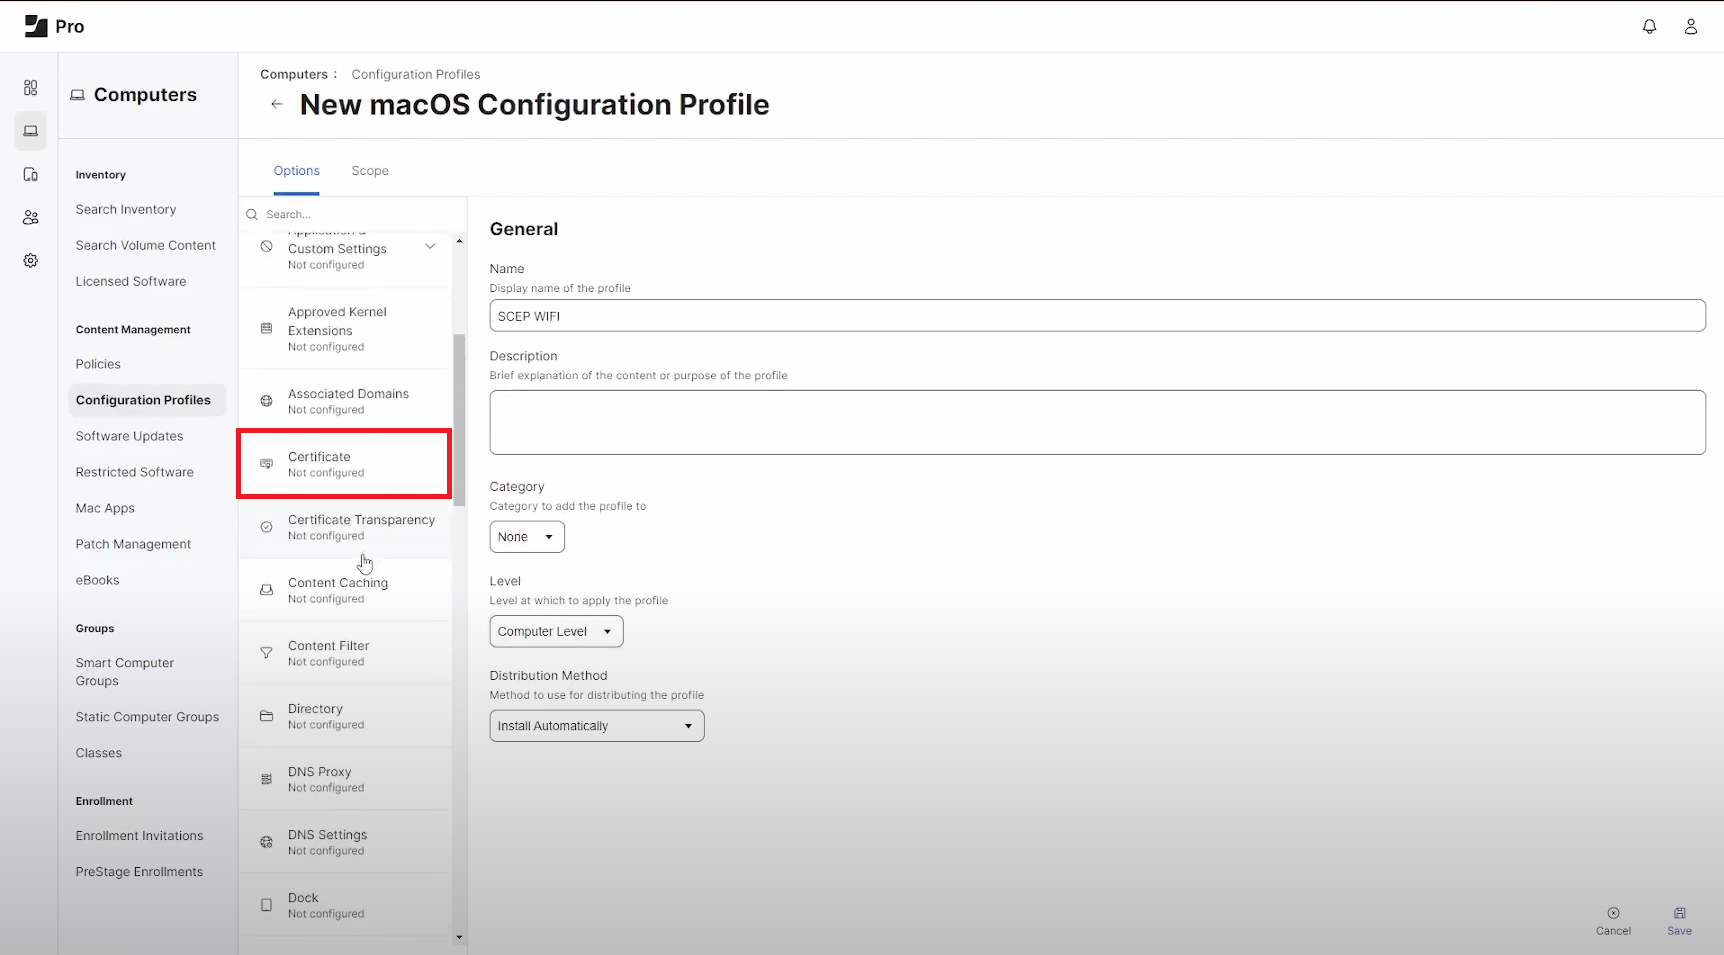Image resolution: width=1724 pixels, height=955 pixels.
Task: Select the Options tab
Action: (297, 171)
